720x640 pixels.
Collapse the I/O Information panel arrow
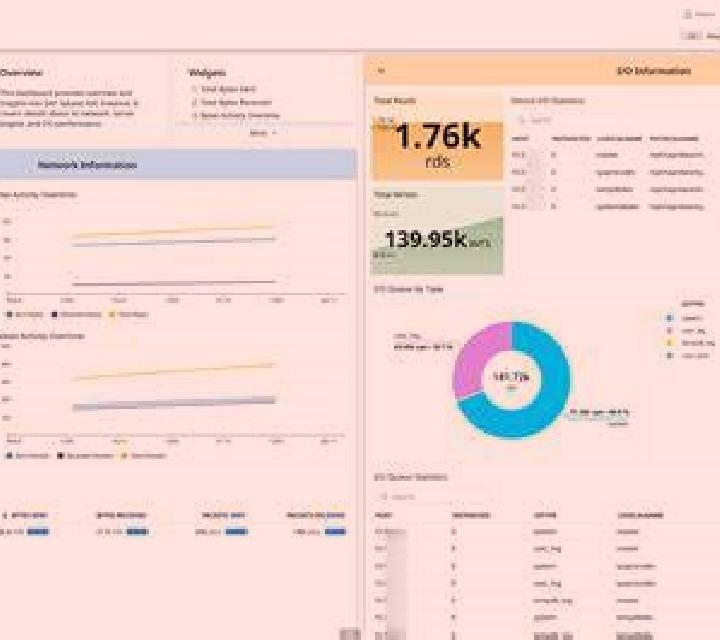click(381, 71)
